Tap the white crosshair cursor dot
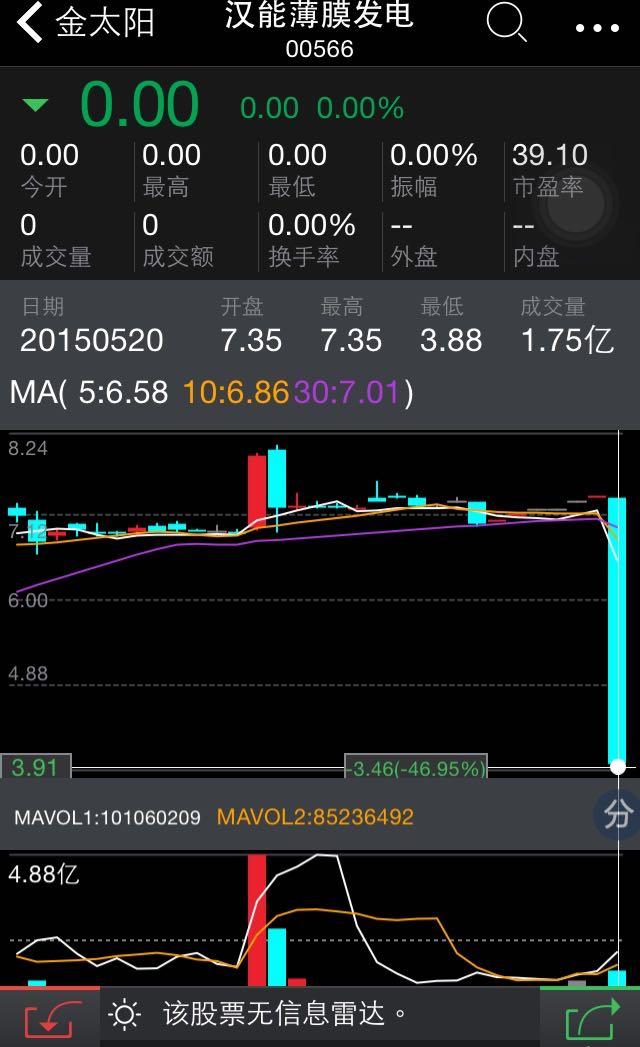This screenshot has width=640, height=1047. coord(618,767)
